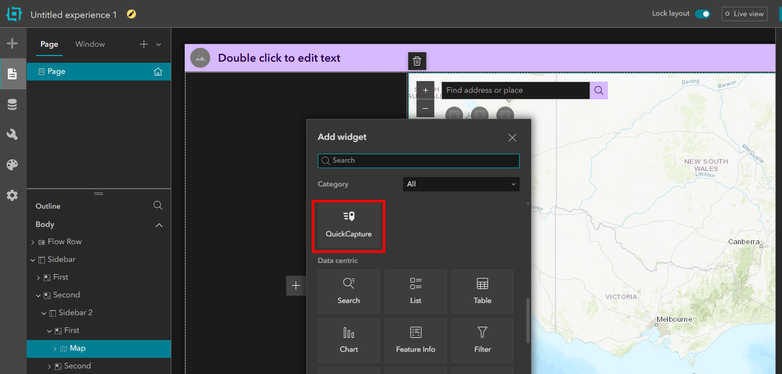
Task: Expand the Map tree node
Action: [x=55, y=349]
